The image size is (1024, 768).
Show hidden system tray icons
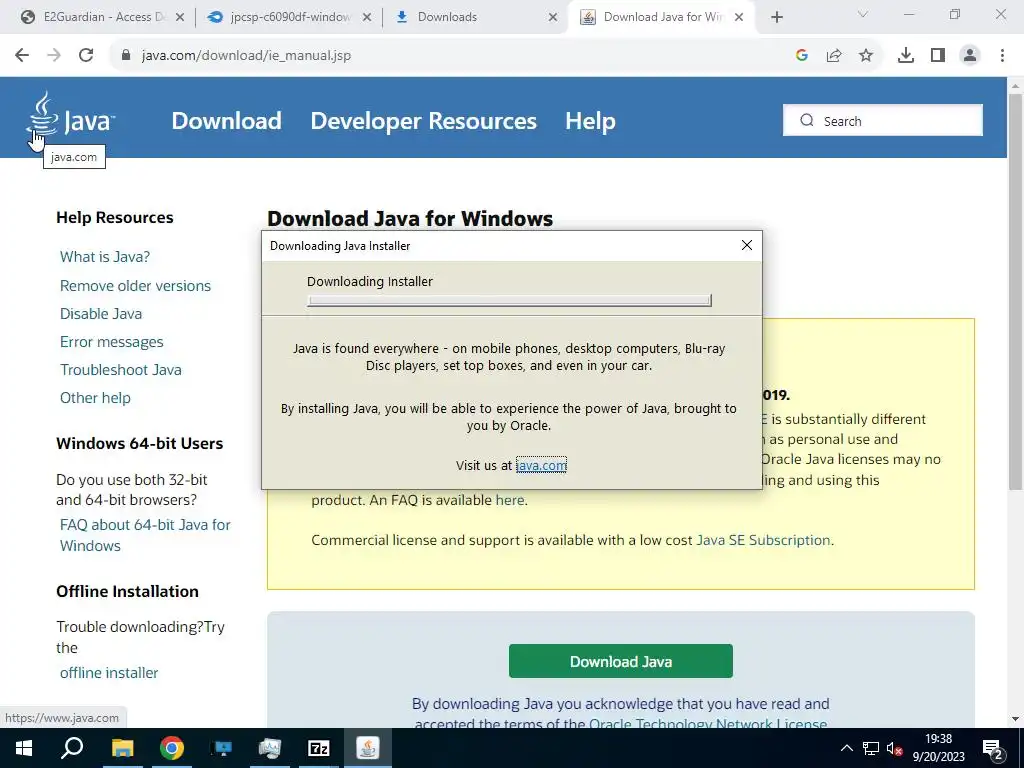[846, 748]
